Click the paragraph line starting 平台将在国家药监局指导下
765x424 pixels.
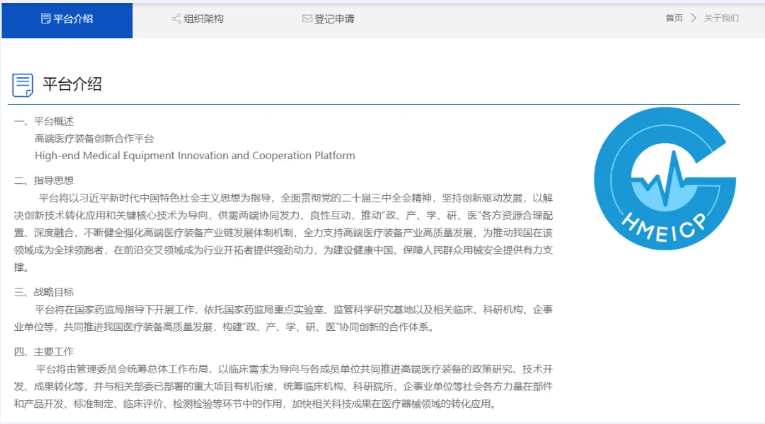[x=294, y=310]
